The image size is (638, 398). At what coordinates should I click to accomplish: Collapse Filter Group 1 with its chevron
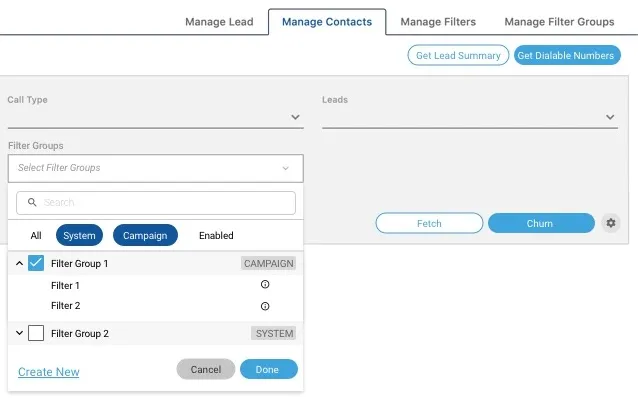19,263
